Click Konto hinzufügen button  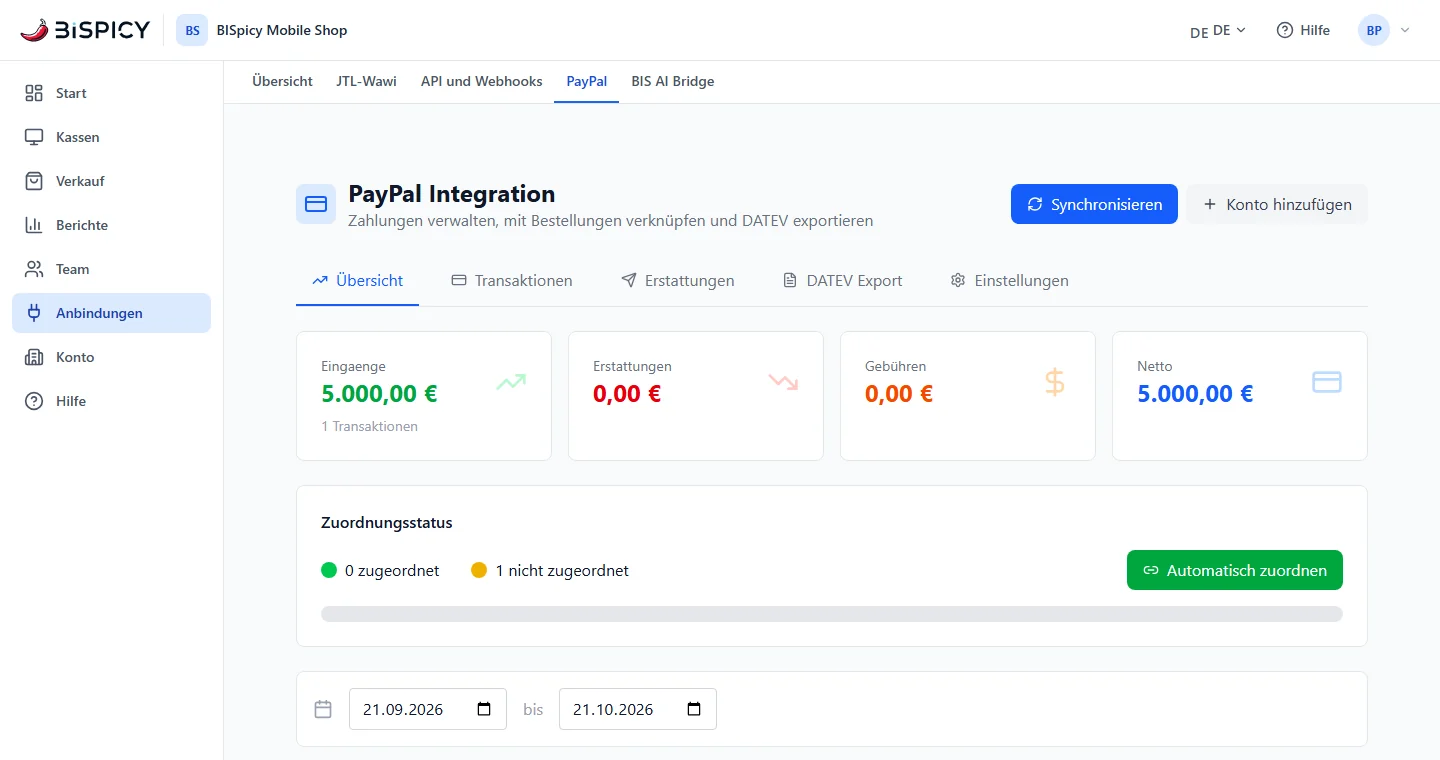1277,204
